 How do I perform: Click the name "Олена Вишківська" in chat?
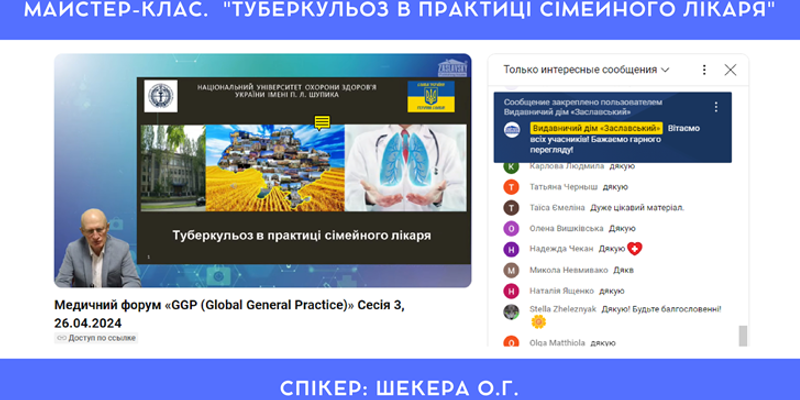coord(566,228)
